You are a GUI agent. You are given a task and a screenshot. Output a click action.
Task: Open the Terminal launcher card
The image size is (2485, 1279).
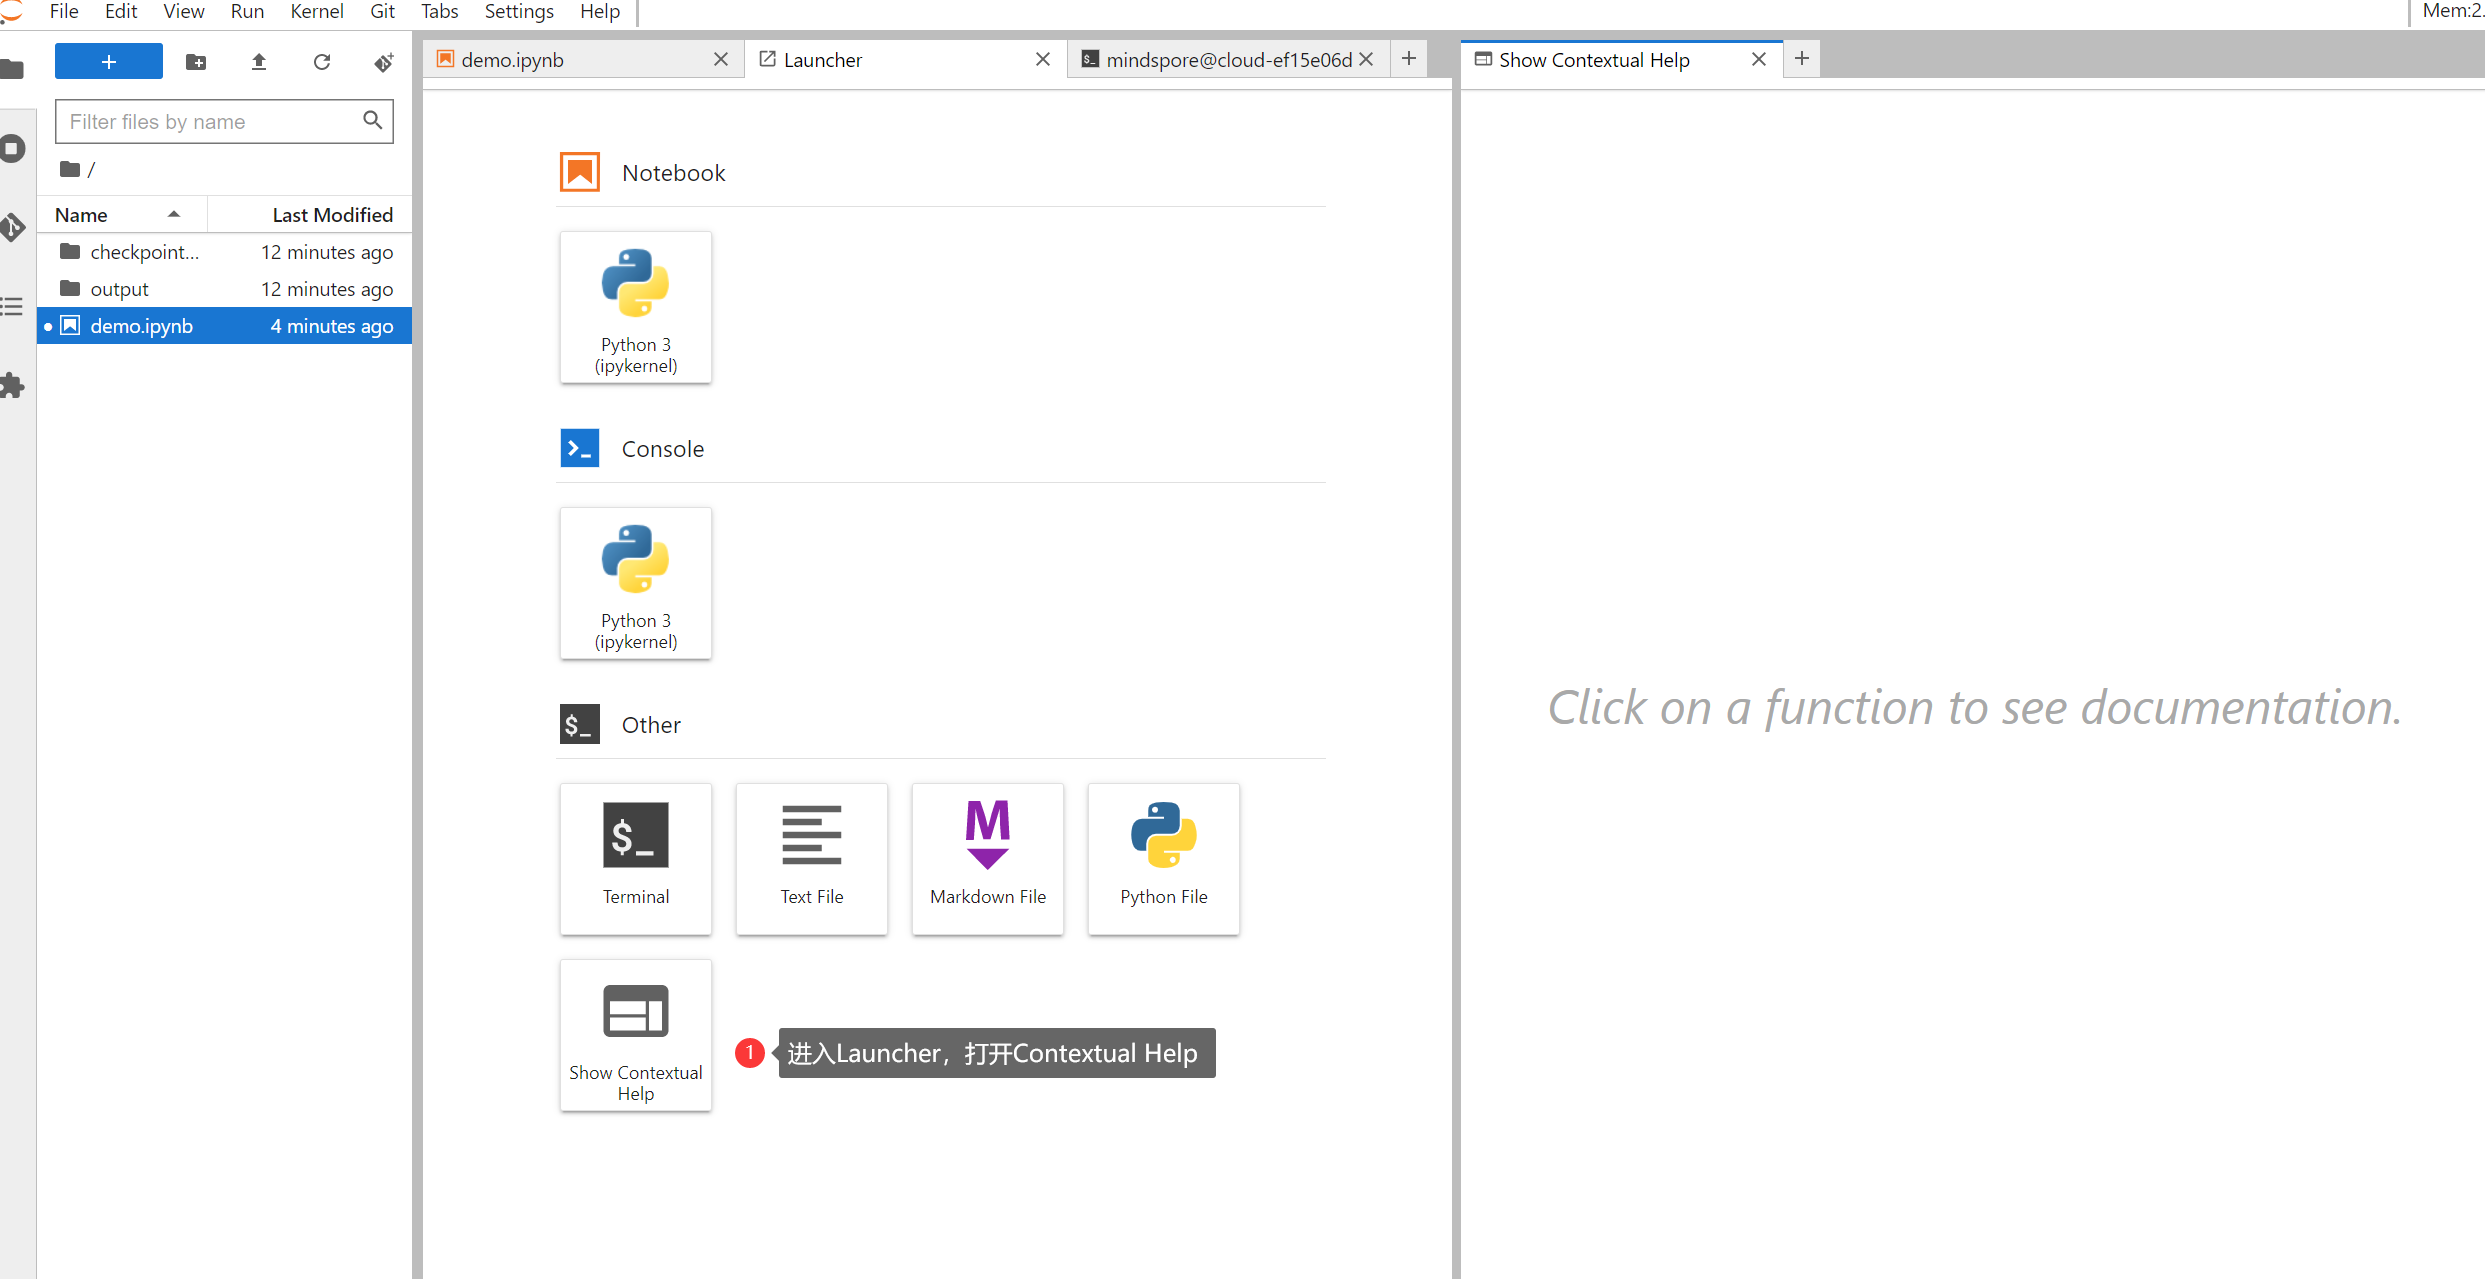(x=636, y=858)
